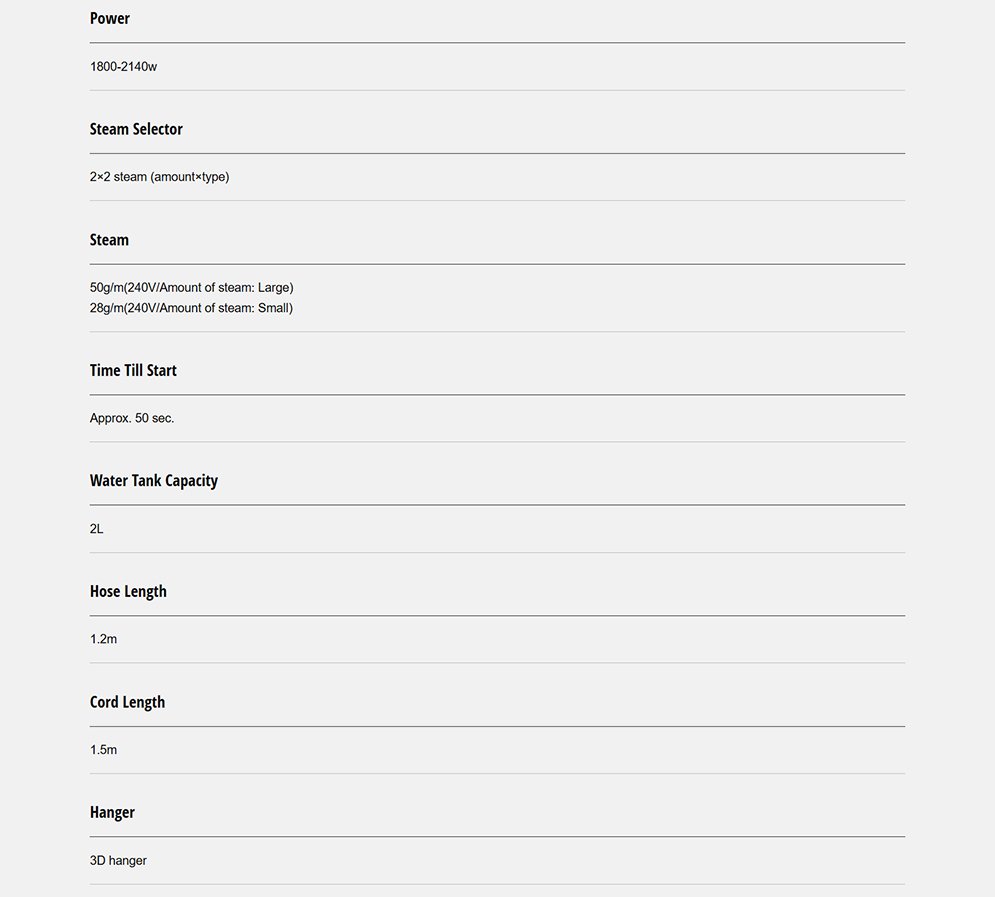Select the 50g/m Large steam line
Screen dimensions: 995x897
pyautogui.click(x=192, y=287)
